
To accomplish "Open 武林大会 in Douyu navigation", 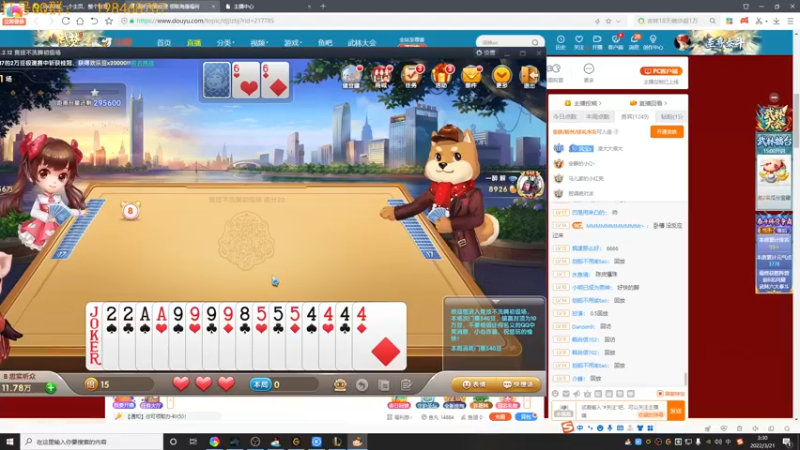I will pyautogui.click(x=362, y=43).
